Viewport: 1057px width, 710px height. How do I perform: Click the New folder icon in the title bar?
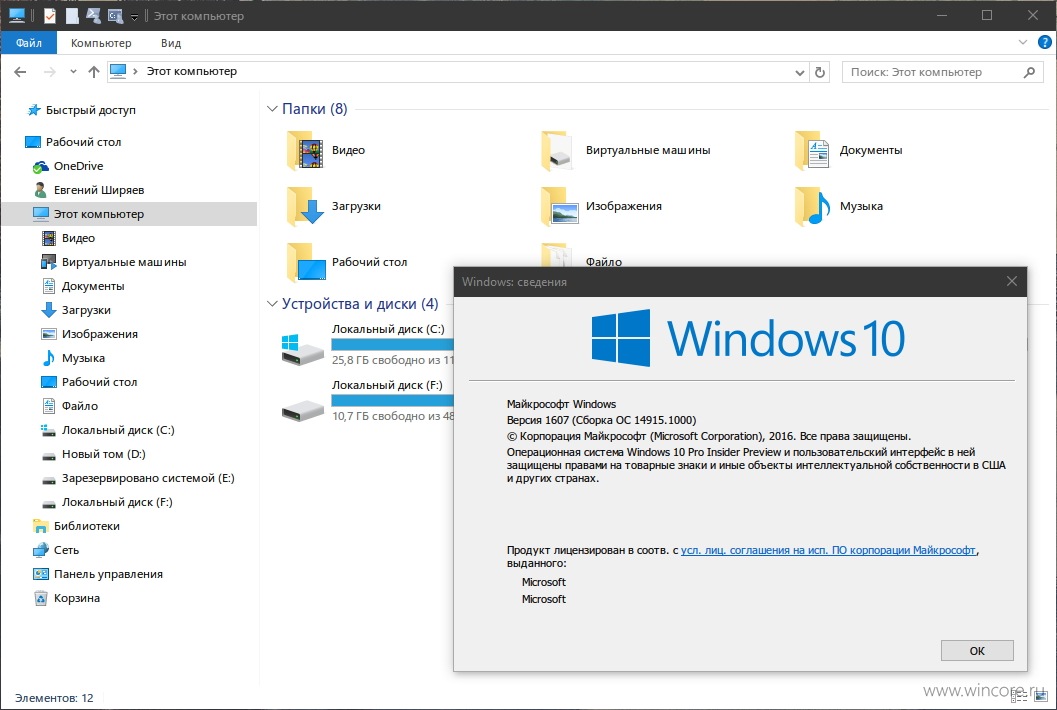click(71, 16)
